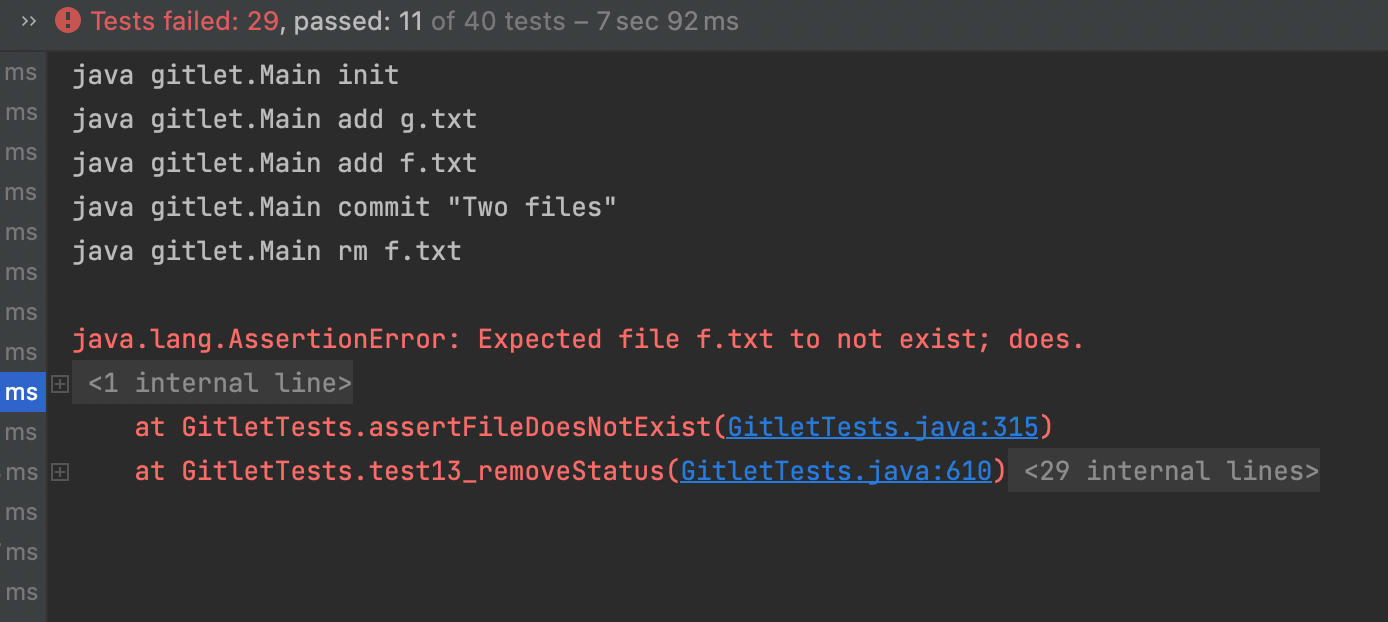This screenshot has width=1388, height=622.
Task: Open the GitletTests.java:315 link
Action: 883,427
